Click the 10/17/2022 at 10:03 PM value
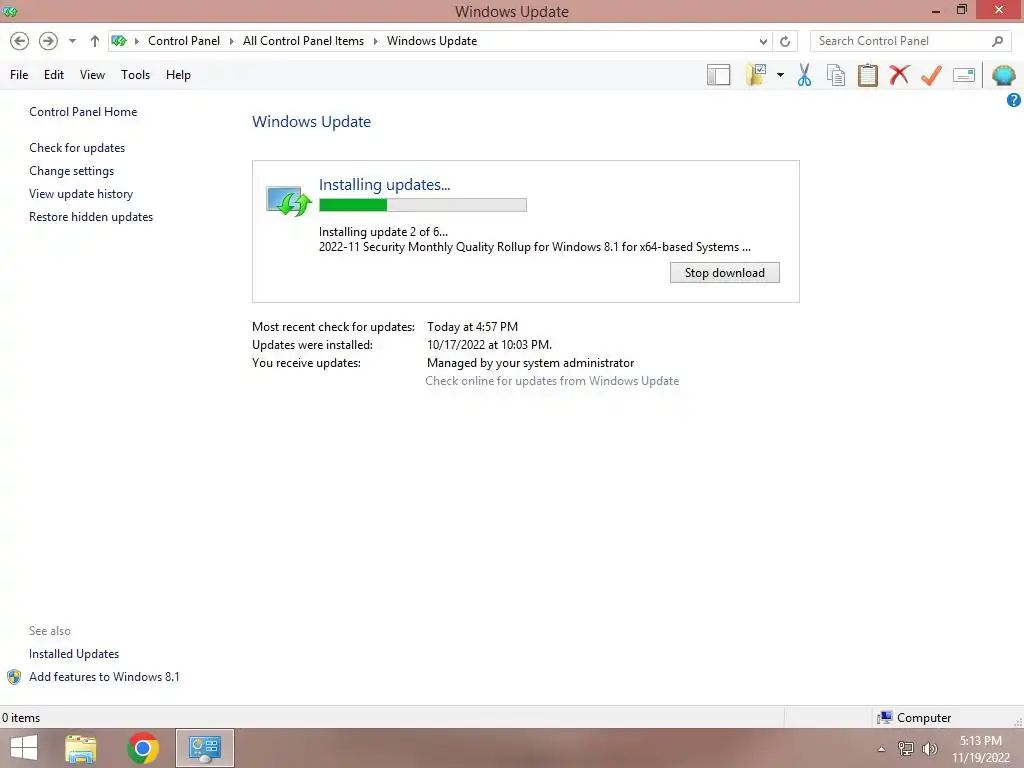 coord(489,345)
